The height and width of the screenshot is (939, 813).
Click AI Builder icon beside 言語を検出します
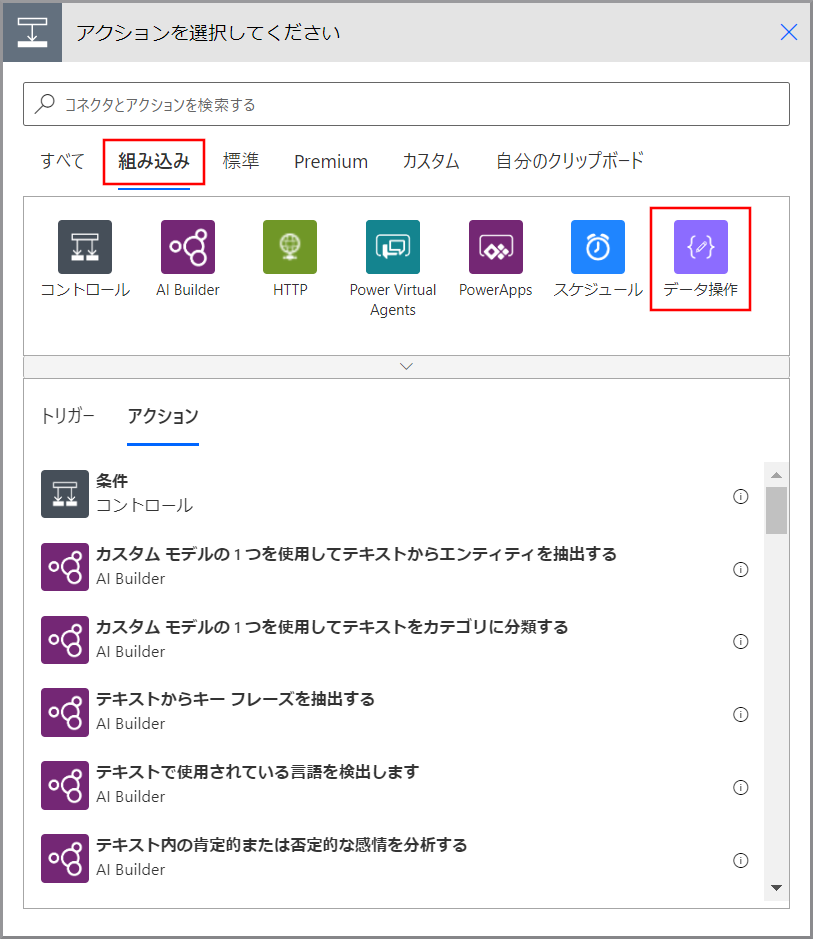(65, 786)
